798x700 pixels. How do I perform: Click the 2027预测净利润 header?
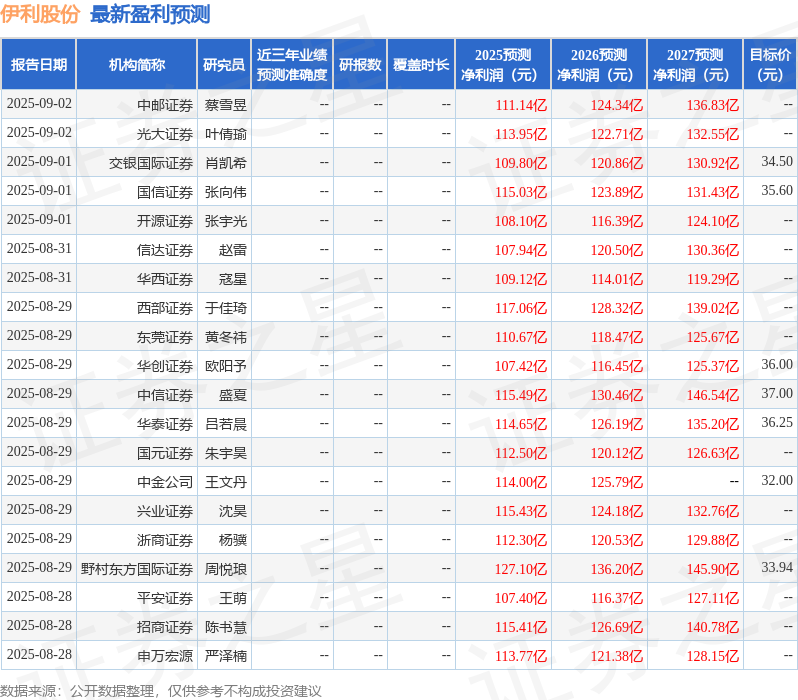tap(695, 65)
